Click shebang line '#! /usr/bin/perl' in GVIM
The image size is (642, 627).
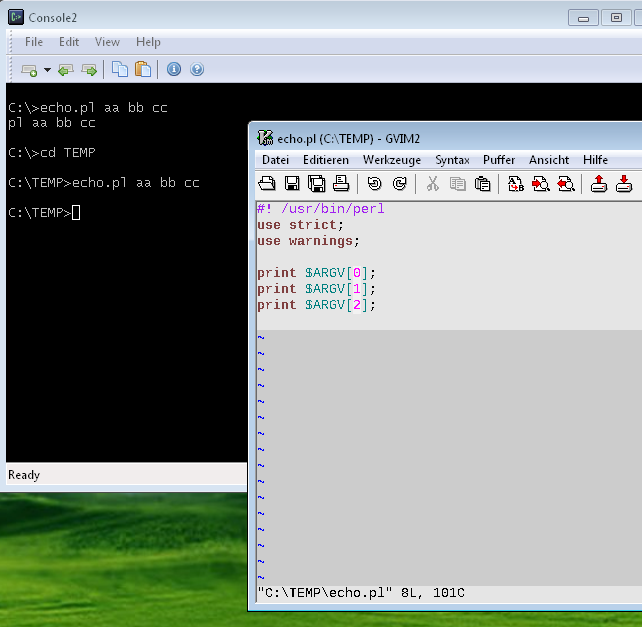[x=321, y=209]
